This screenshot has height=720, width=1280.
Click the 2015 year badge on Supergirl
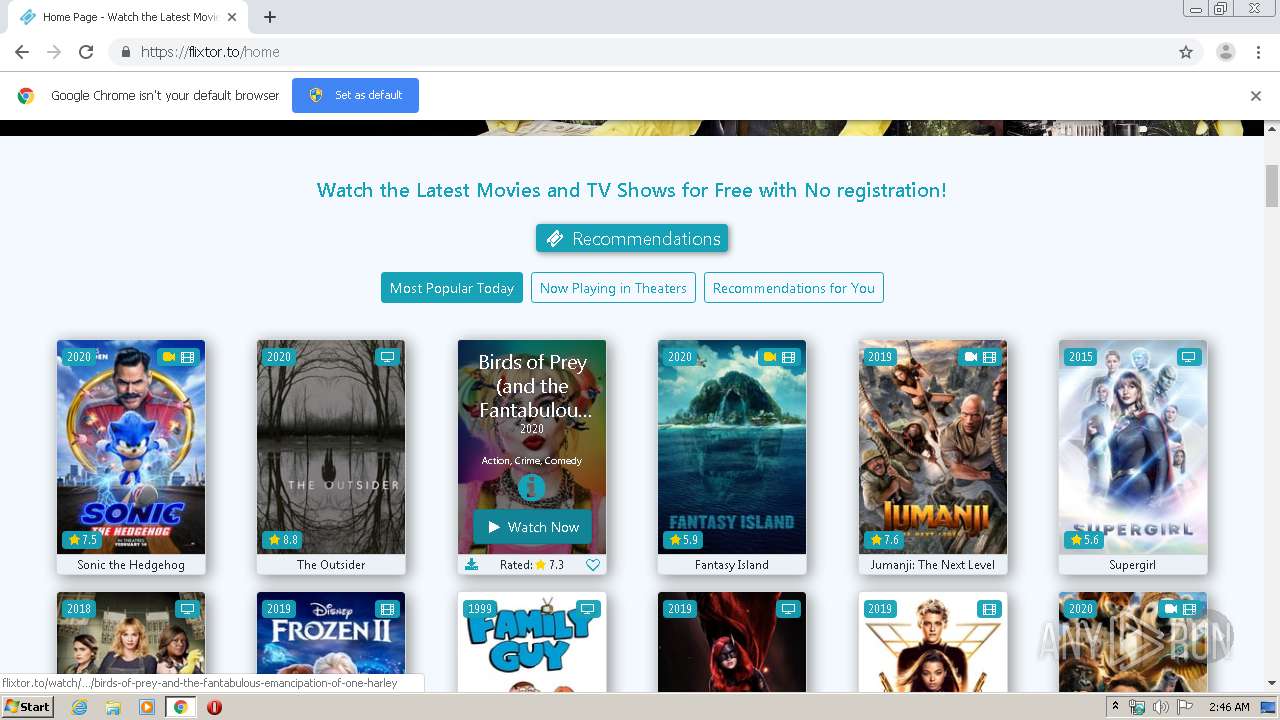click(1081, 357)
